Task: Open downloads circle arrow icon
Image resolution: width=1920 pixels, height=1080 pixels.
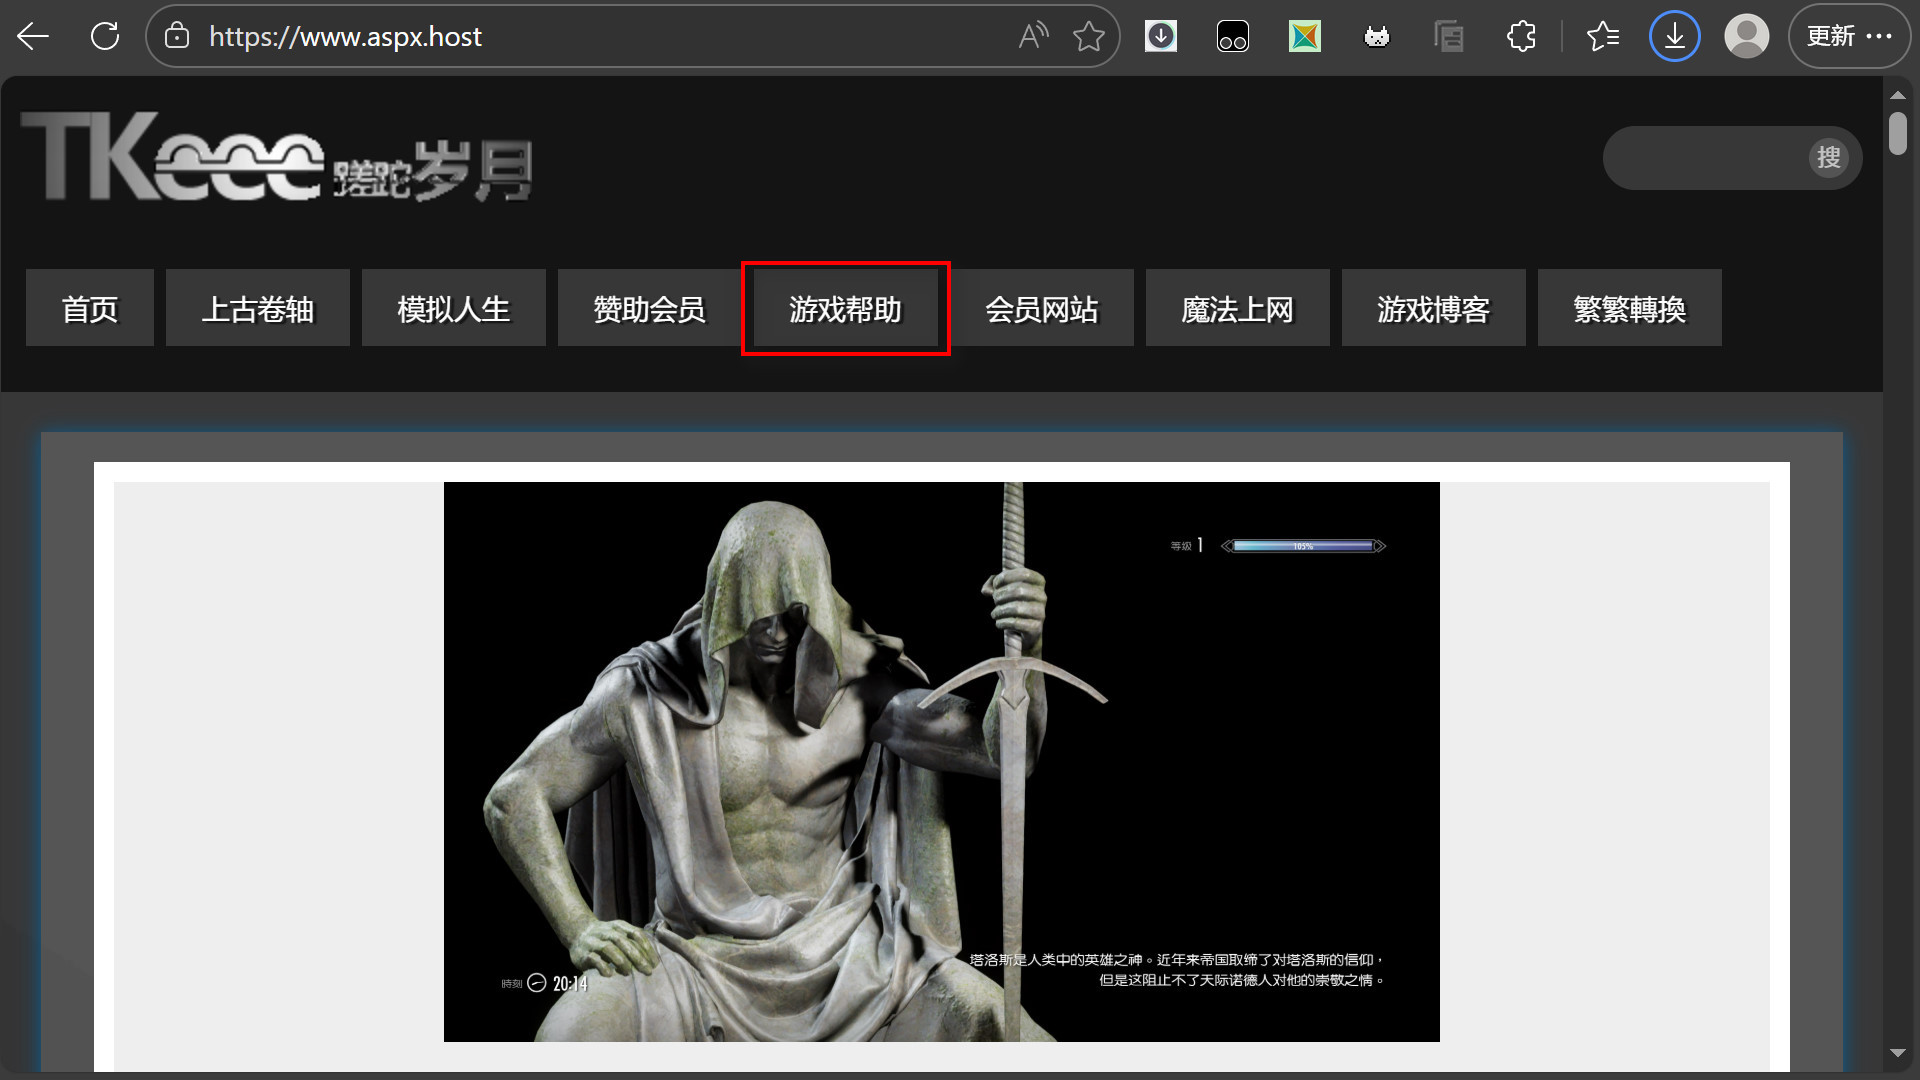Action: click(1674, 37)
